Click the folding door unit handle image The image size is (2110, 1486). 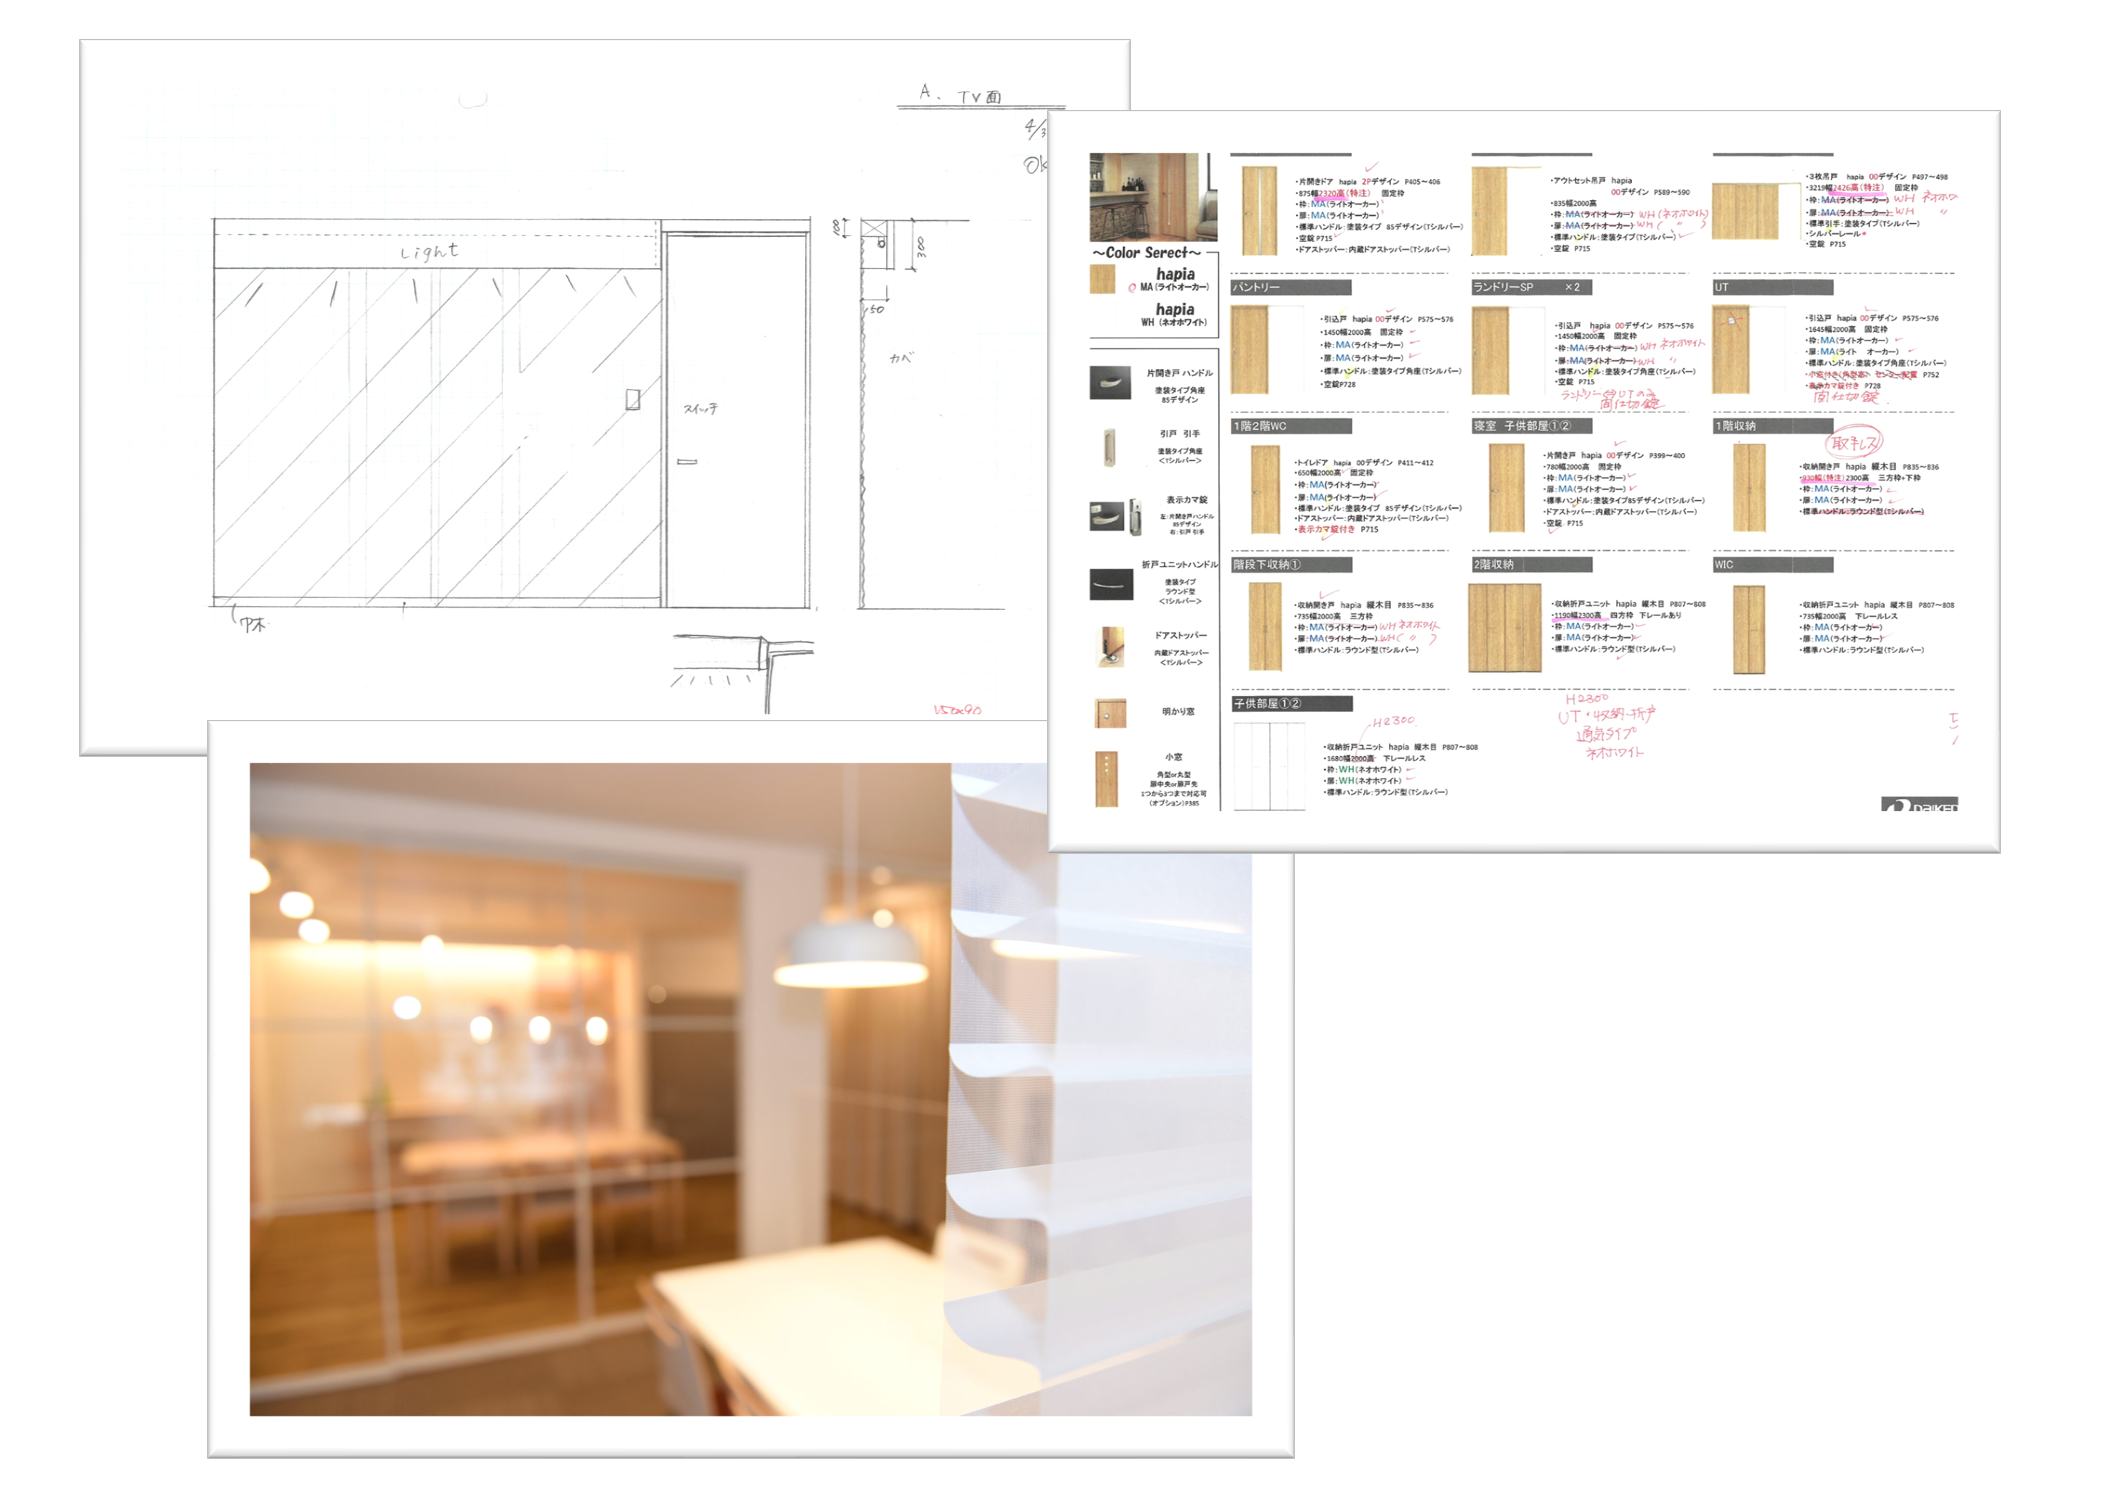pyautogui.click(x=1110, y=584)
